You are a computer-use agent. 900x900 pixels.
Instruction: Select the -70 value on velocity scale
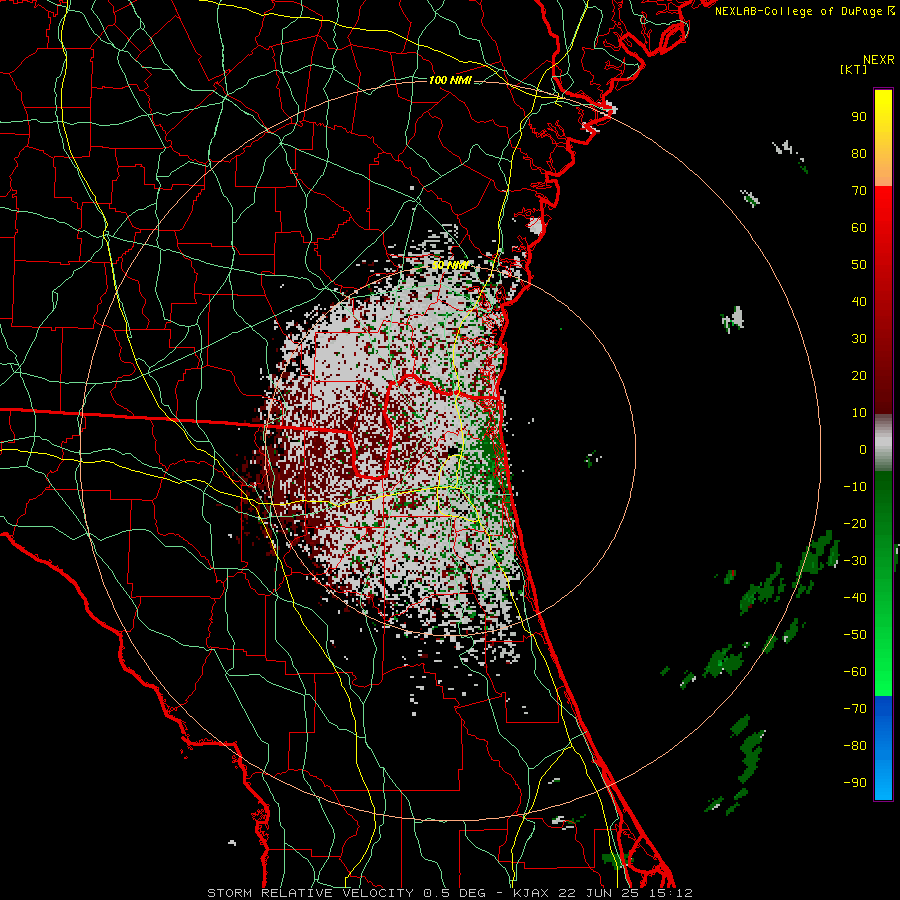[x=855, y=709]
